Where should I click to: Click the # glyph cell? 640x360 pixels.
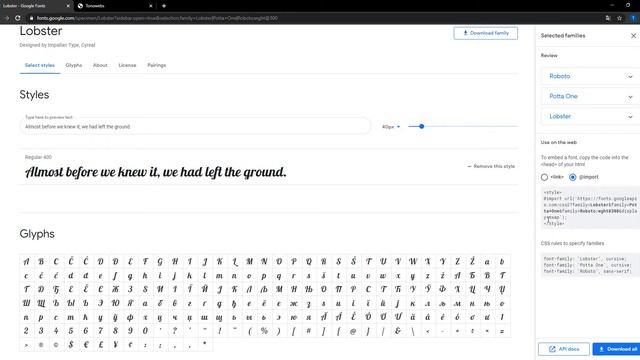309,331
